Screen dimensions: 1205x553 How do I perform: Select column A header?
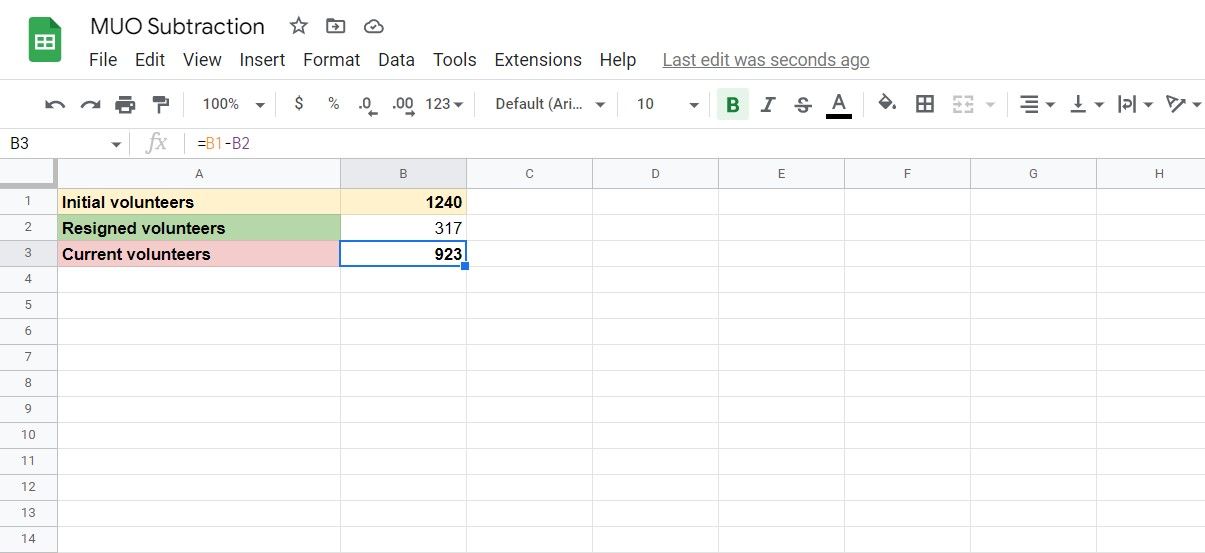click(x=199, y=174)
